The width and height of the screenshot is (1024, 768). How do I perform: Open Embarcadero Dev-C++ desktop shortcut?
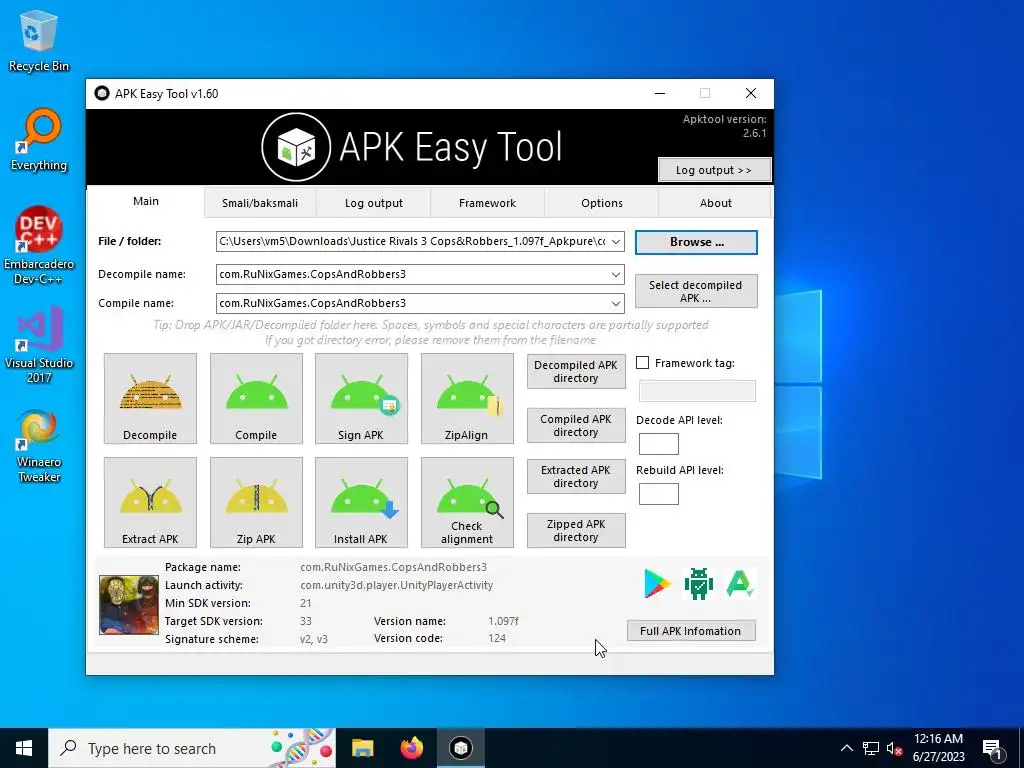(39, 246)
